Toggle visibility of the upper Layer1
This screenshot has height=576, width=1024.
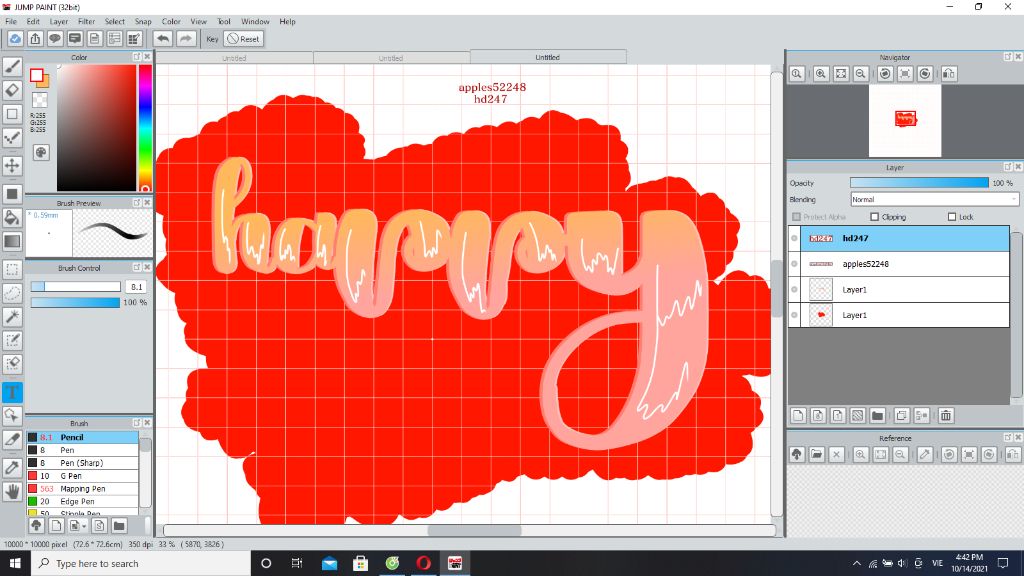point(794,289)
